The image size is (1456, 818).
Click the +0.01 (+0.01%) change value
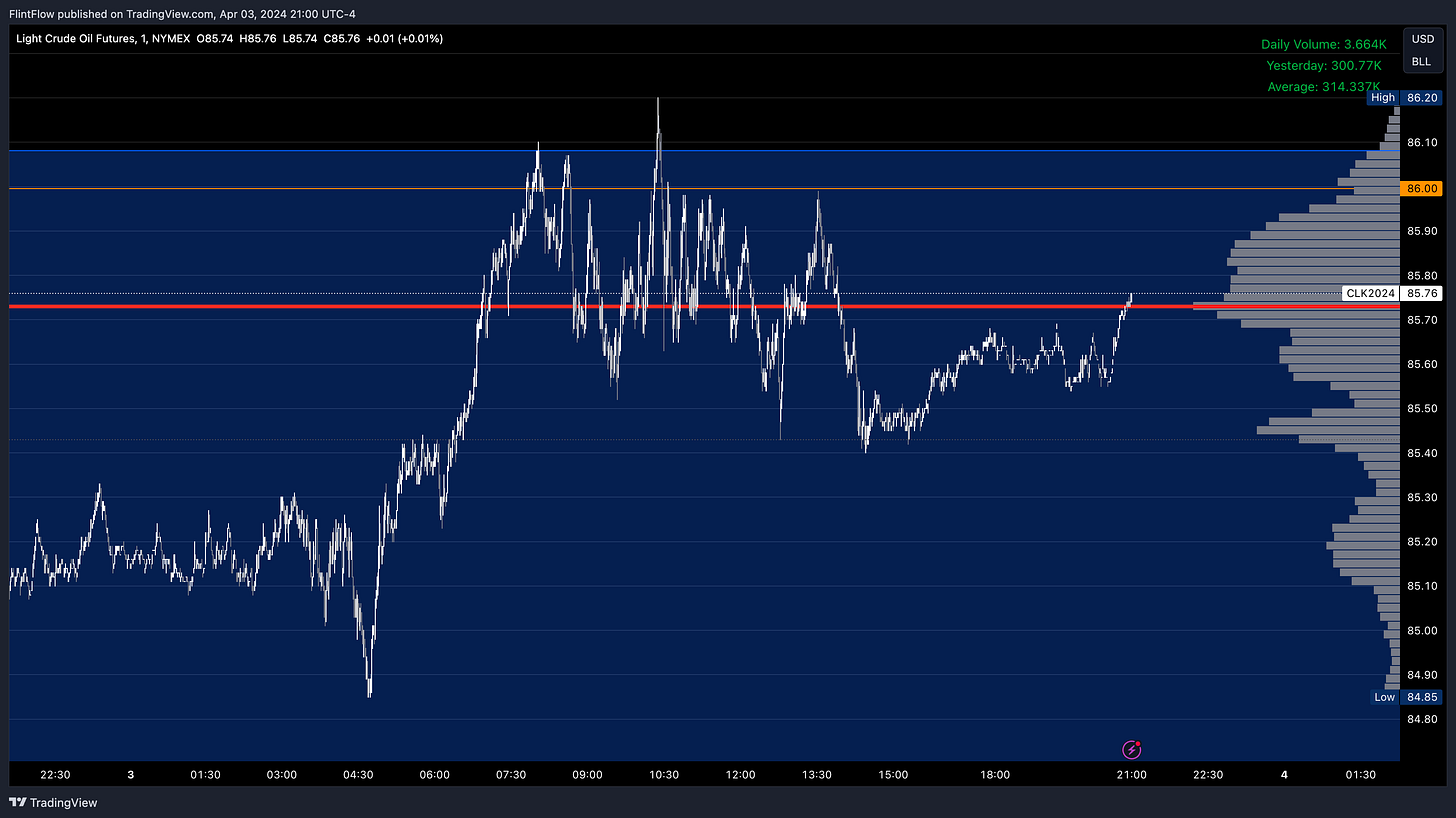pyautogui.click(x=405, y=38)
